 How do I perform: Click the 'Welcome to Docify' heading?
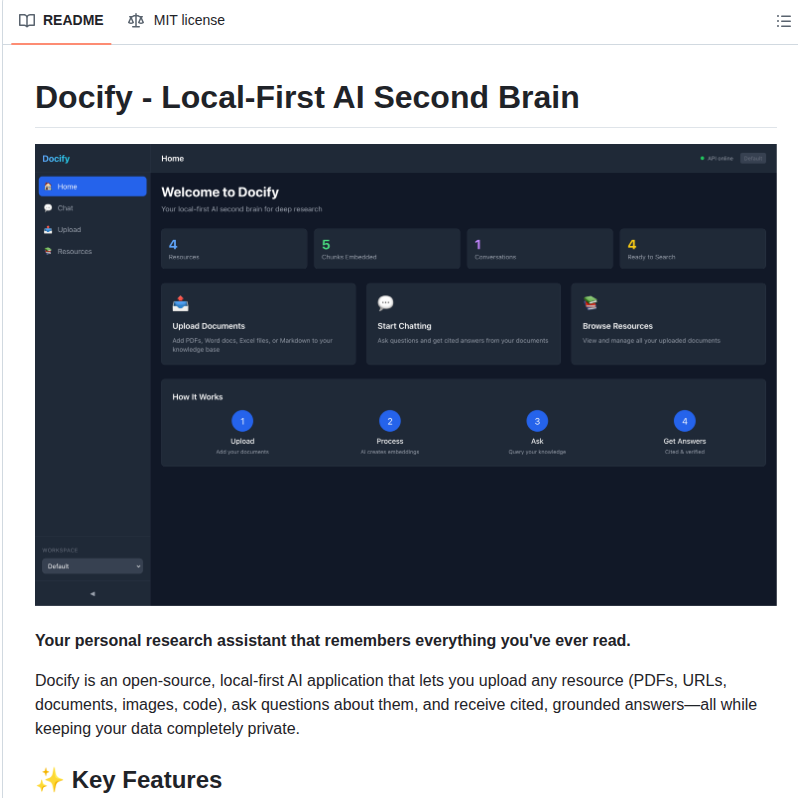(x=220, y=192)
